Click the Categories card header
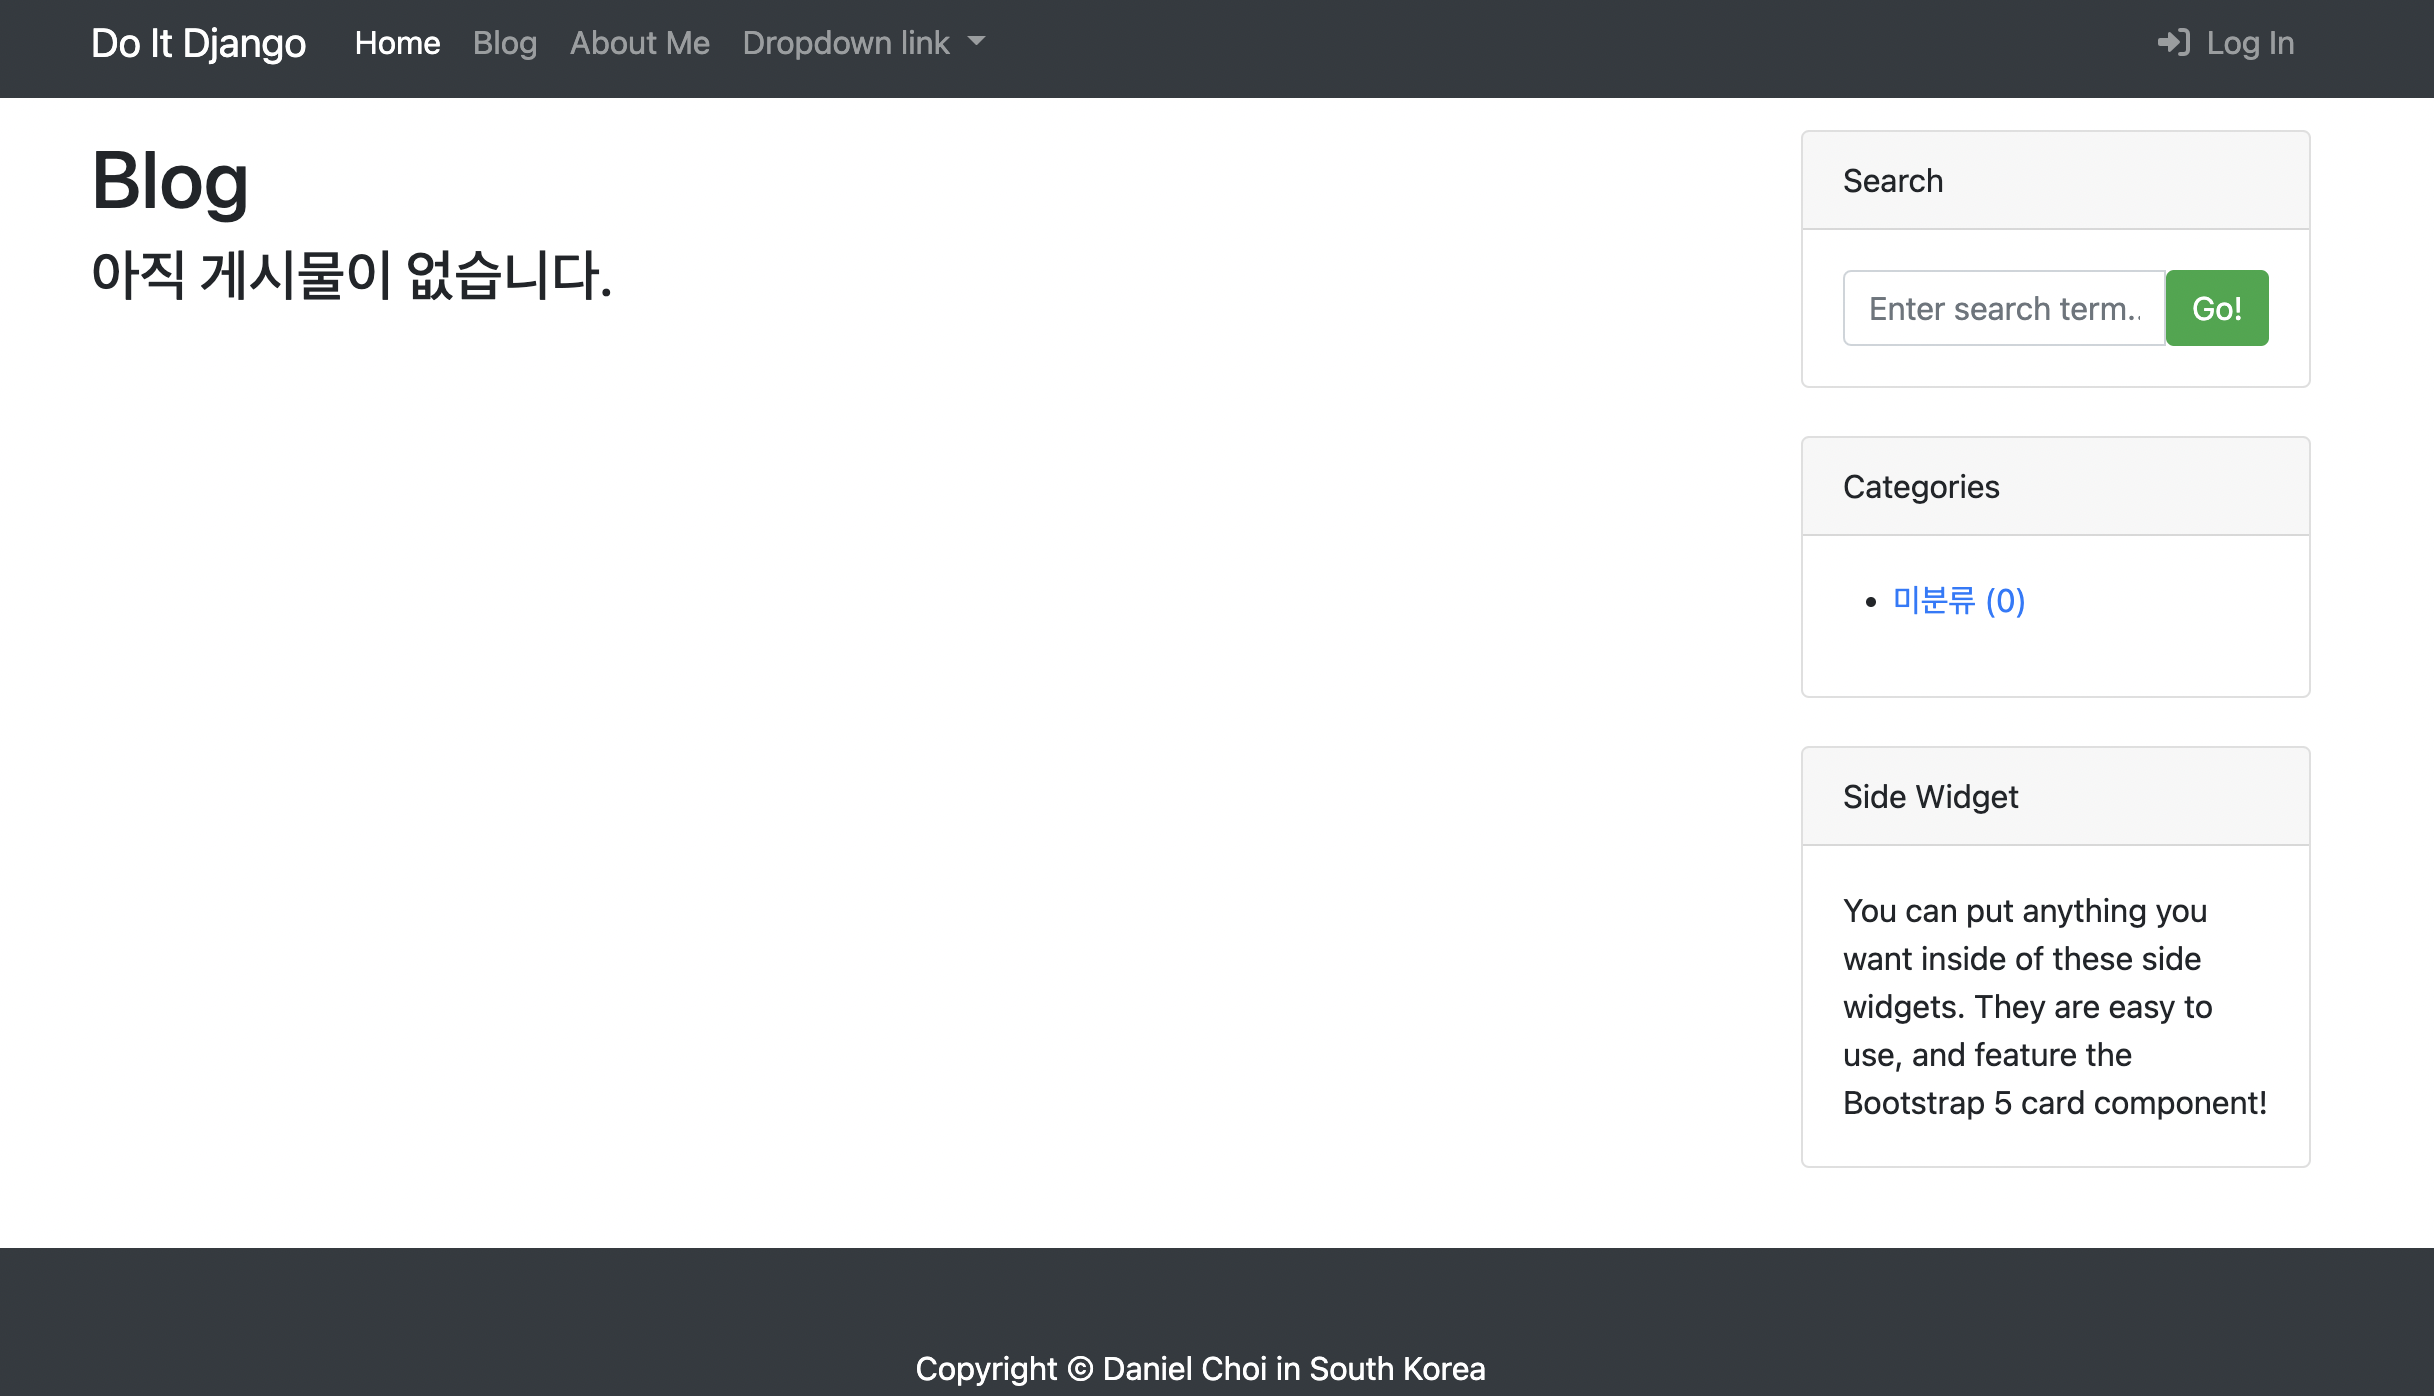The image size is (2434, 1396). click(2055, 487)
